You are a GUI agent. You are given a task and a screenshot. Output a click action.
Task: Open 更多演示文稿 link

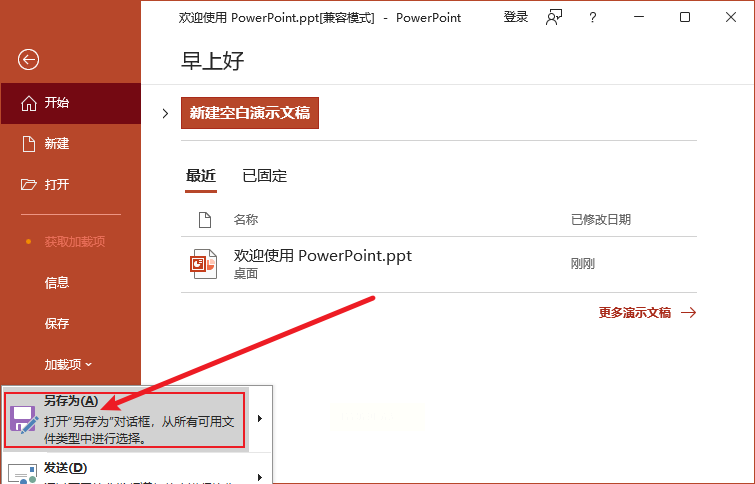(x=647, y=313)
